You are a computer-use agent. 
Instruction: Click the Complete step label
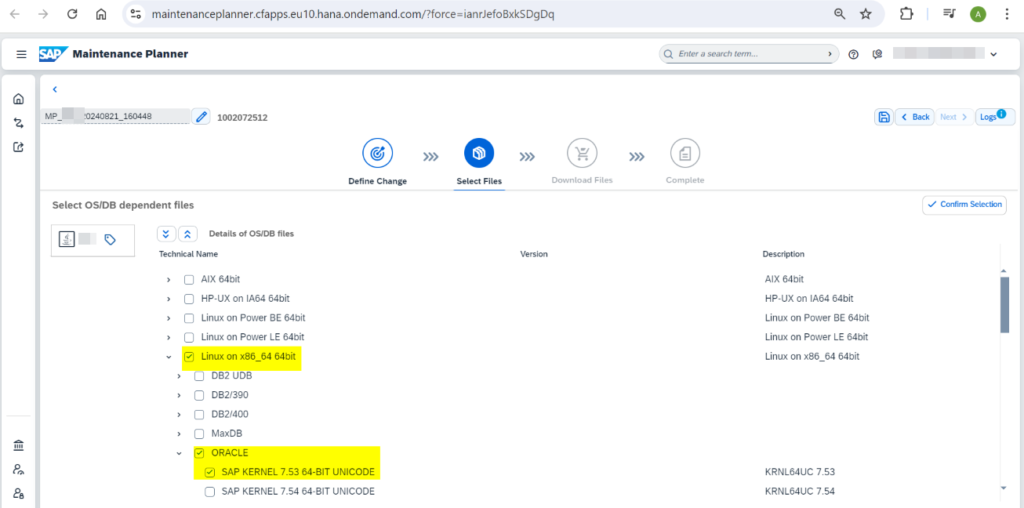tap(685, 180)
